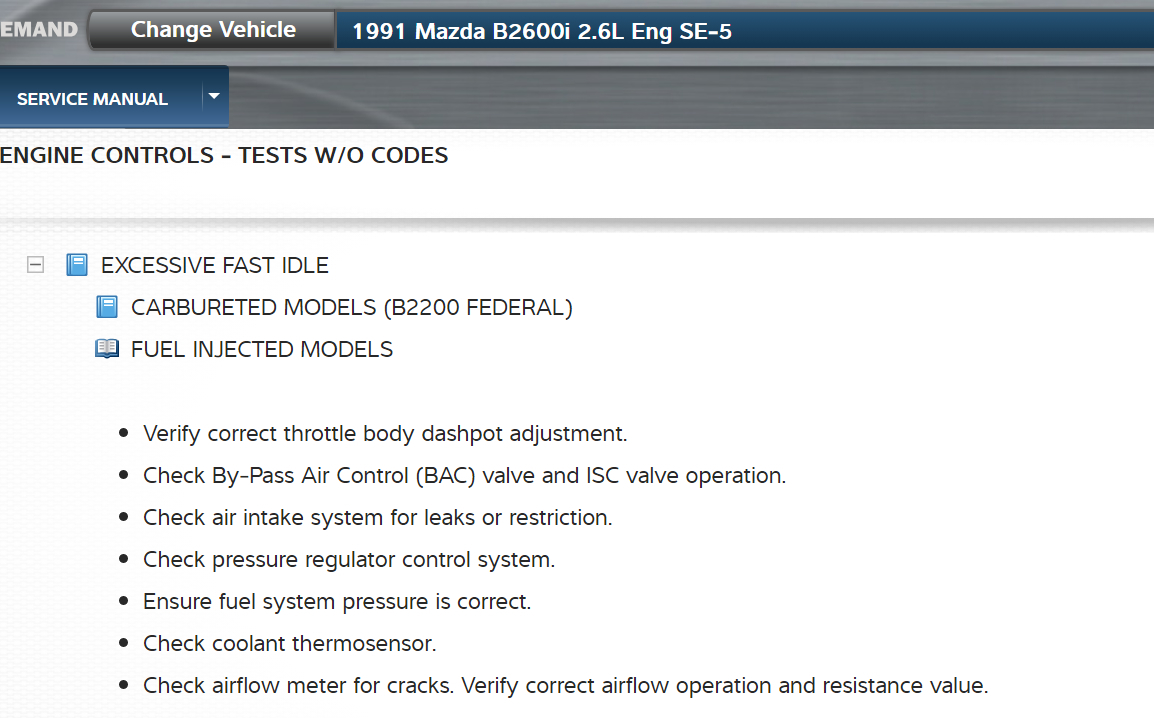The image size is (1154, 718).
Task: Click the pressure regulator control system line
Action: 349,560
